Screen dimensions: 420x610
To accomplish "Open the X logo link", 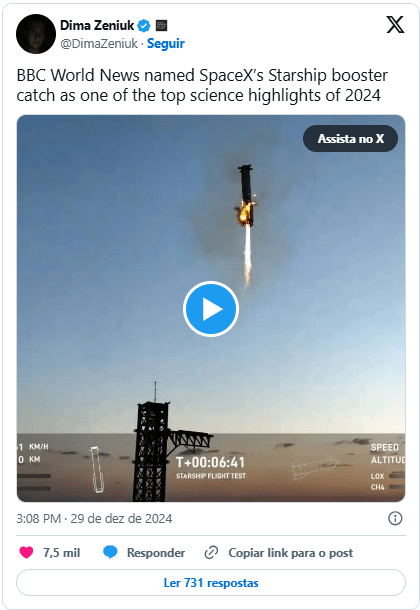I will tap(395, 25).
